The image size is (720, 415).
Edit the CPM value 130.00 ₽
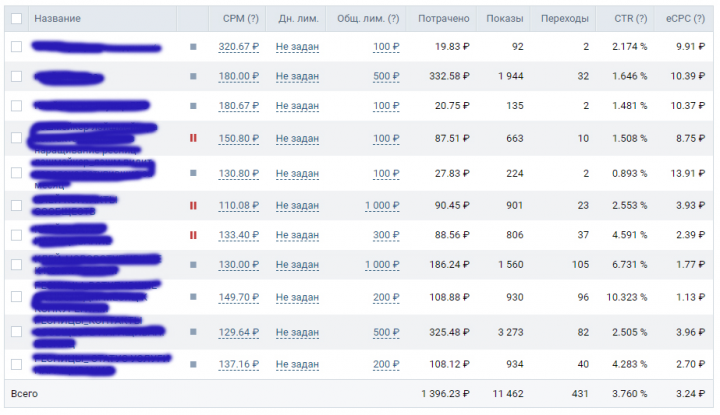239,265
